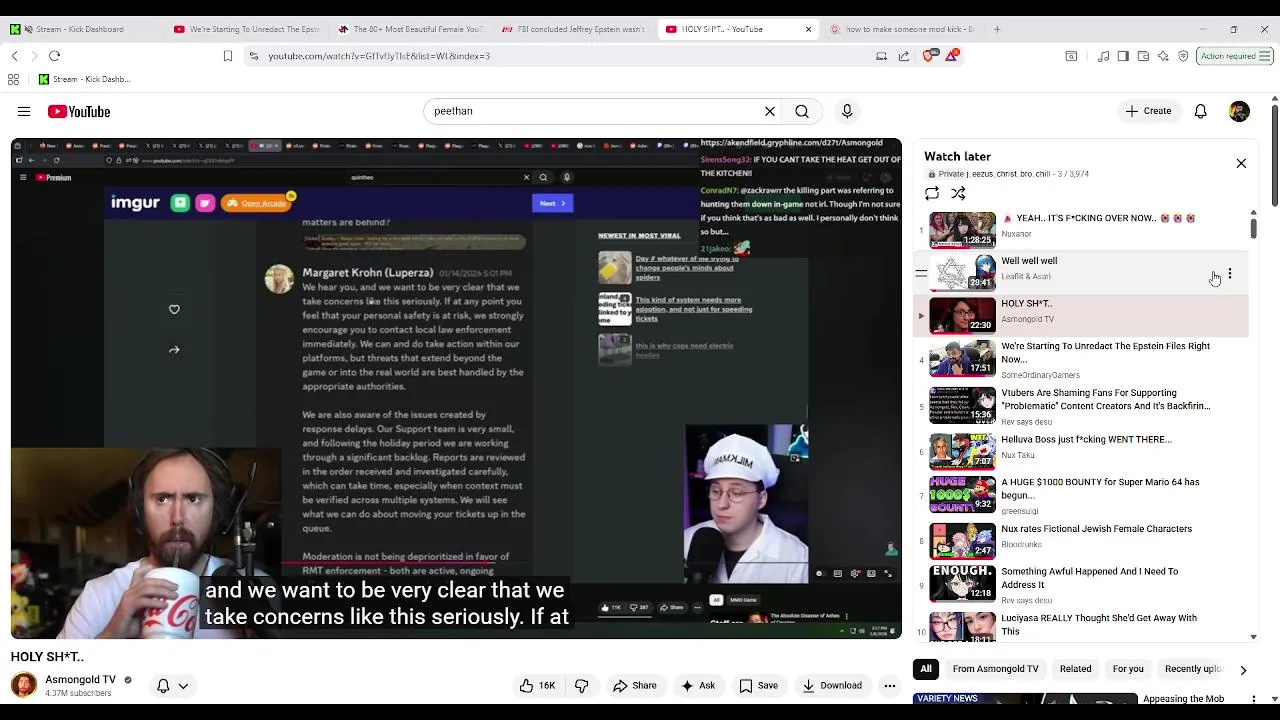Open the Well well playlist video thumbnail

962,272
